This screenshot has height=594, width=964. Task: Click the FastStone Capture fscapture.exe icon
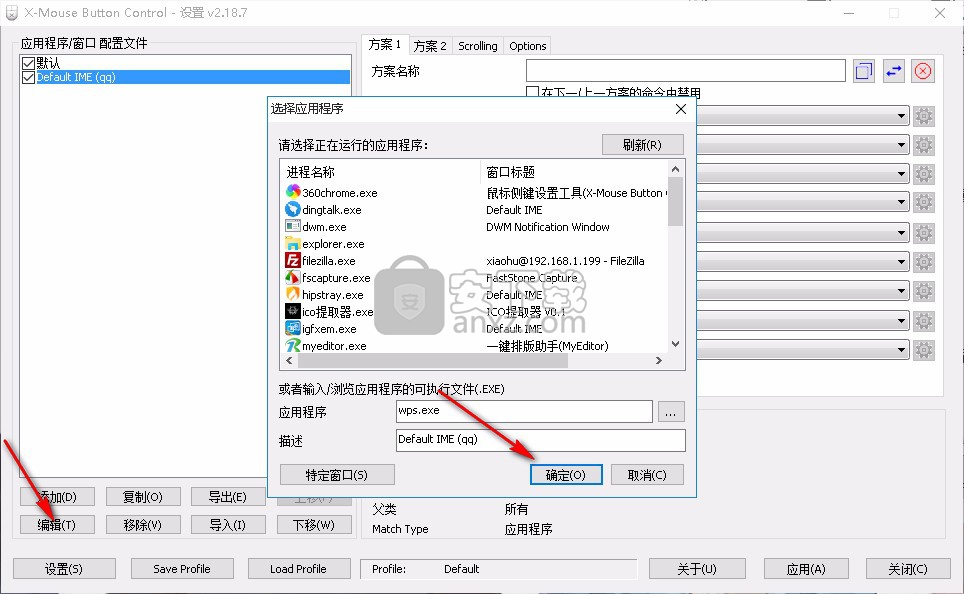click(292, 277)
